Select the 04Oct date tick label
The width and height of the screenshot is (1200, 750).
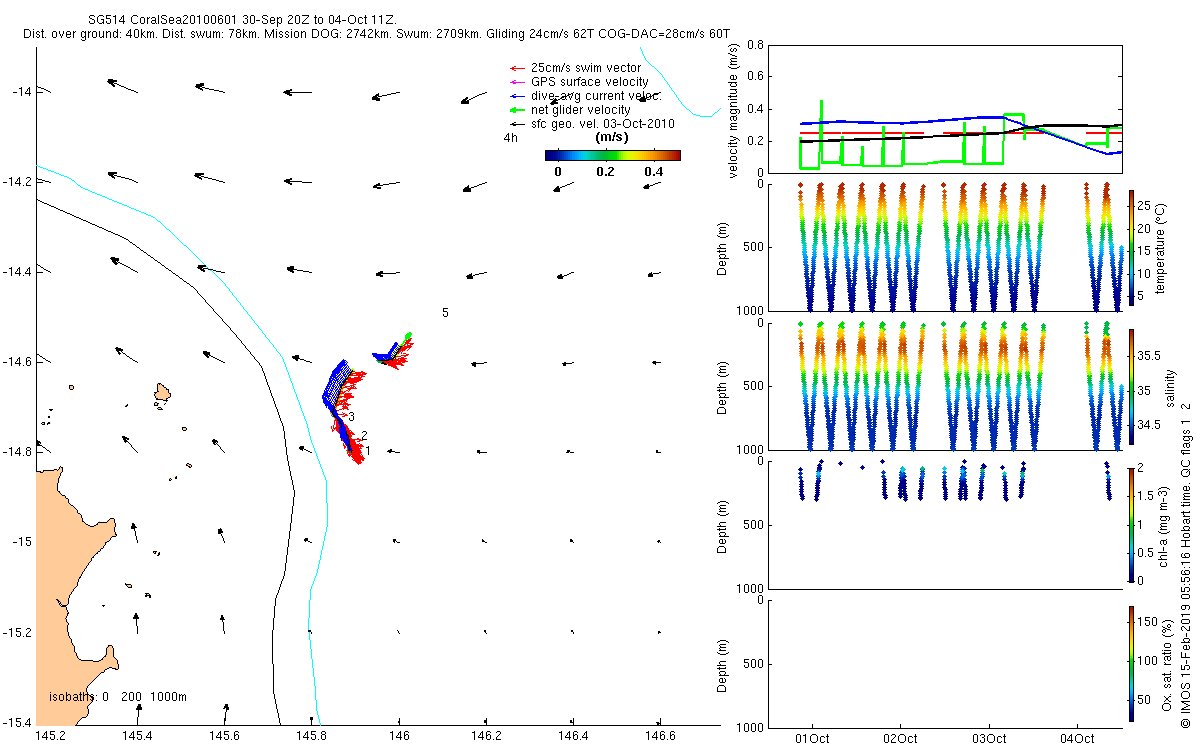[x=1076, y=739]
